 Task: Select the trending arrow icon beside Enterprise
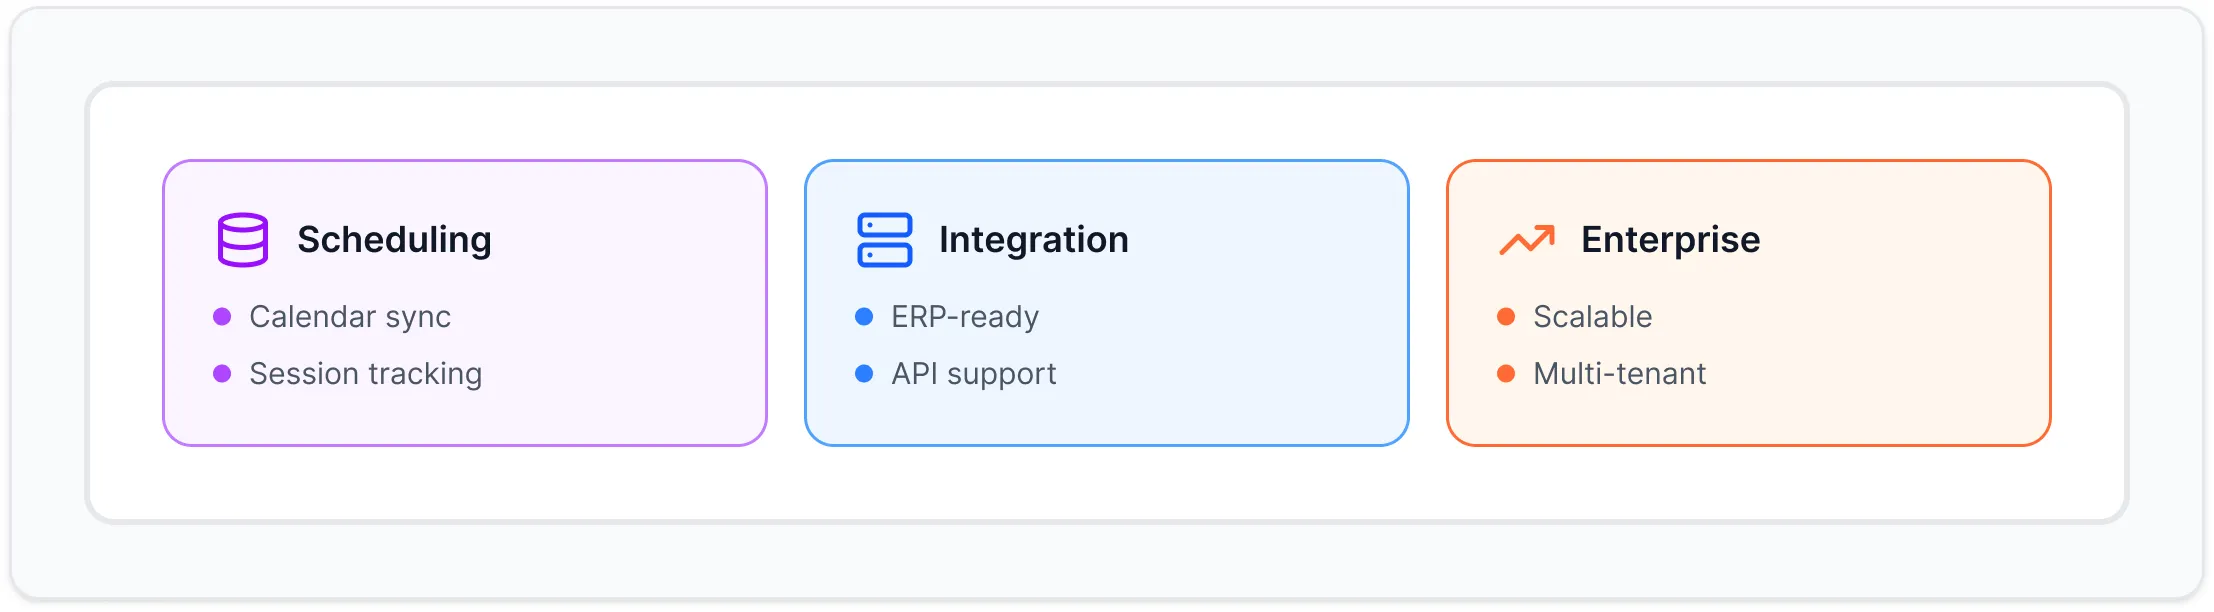[1527, 240]
